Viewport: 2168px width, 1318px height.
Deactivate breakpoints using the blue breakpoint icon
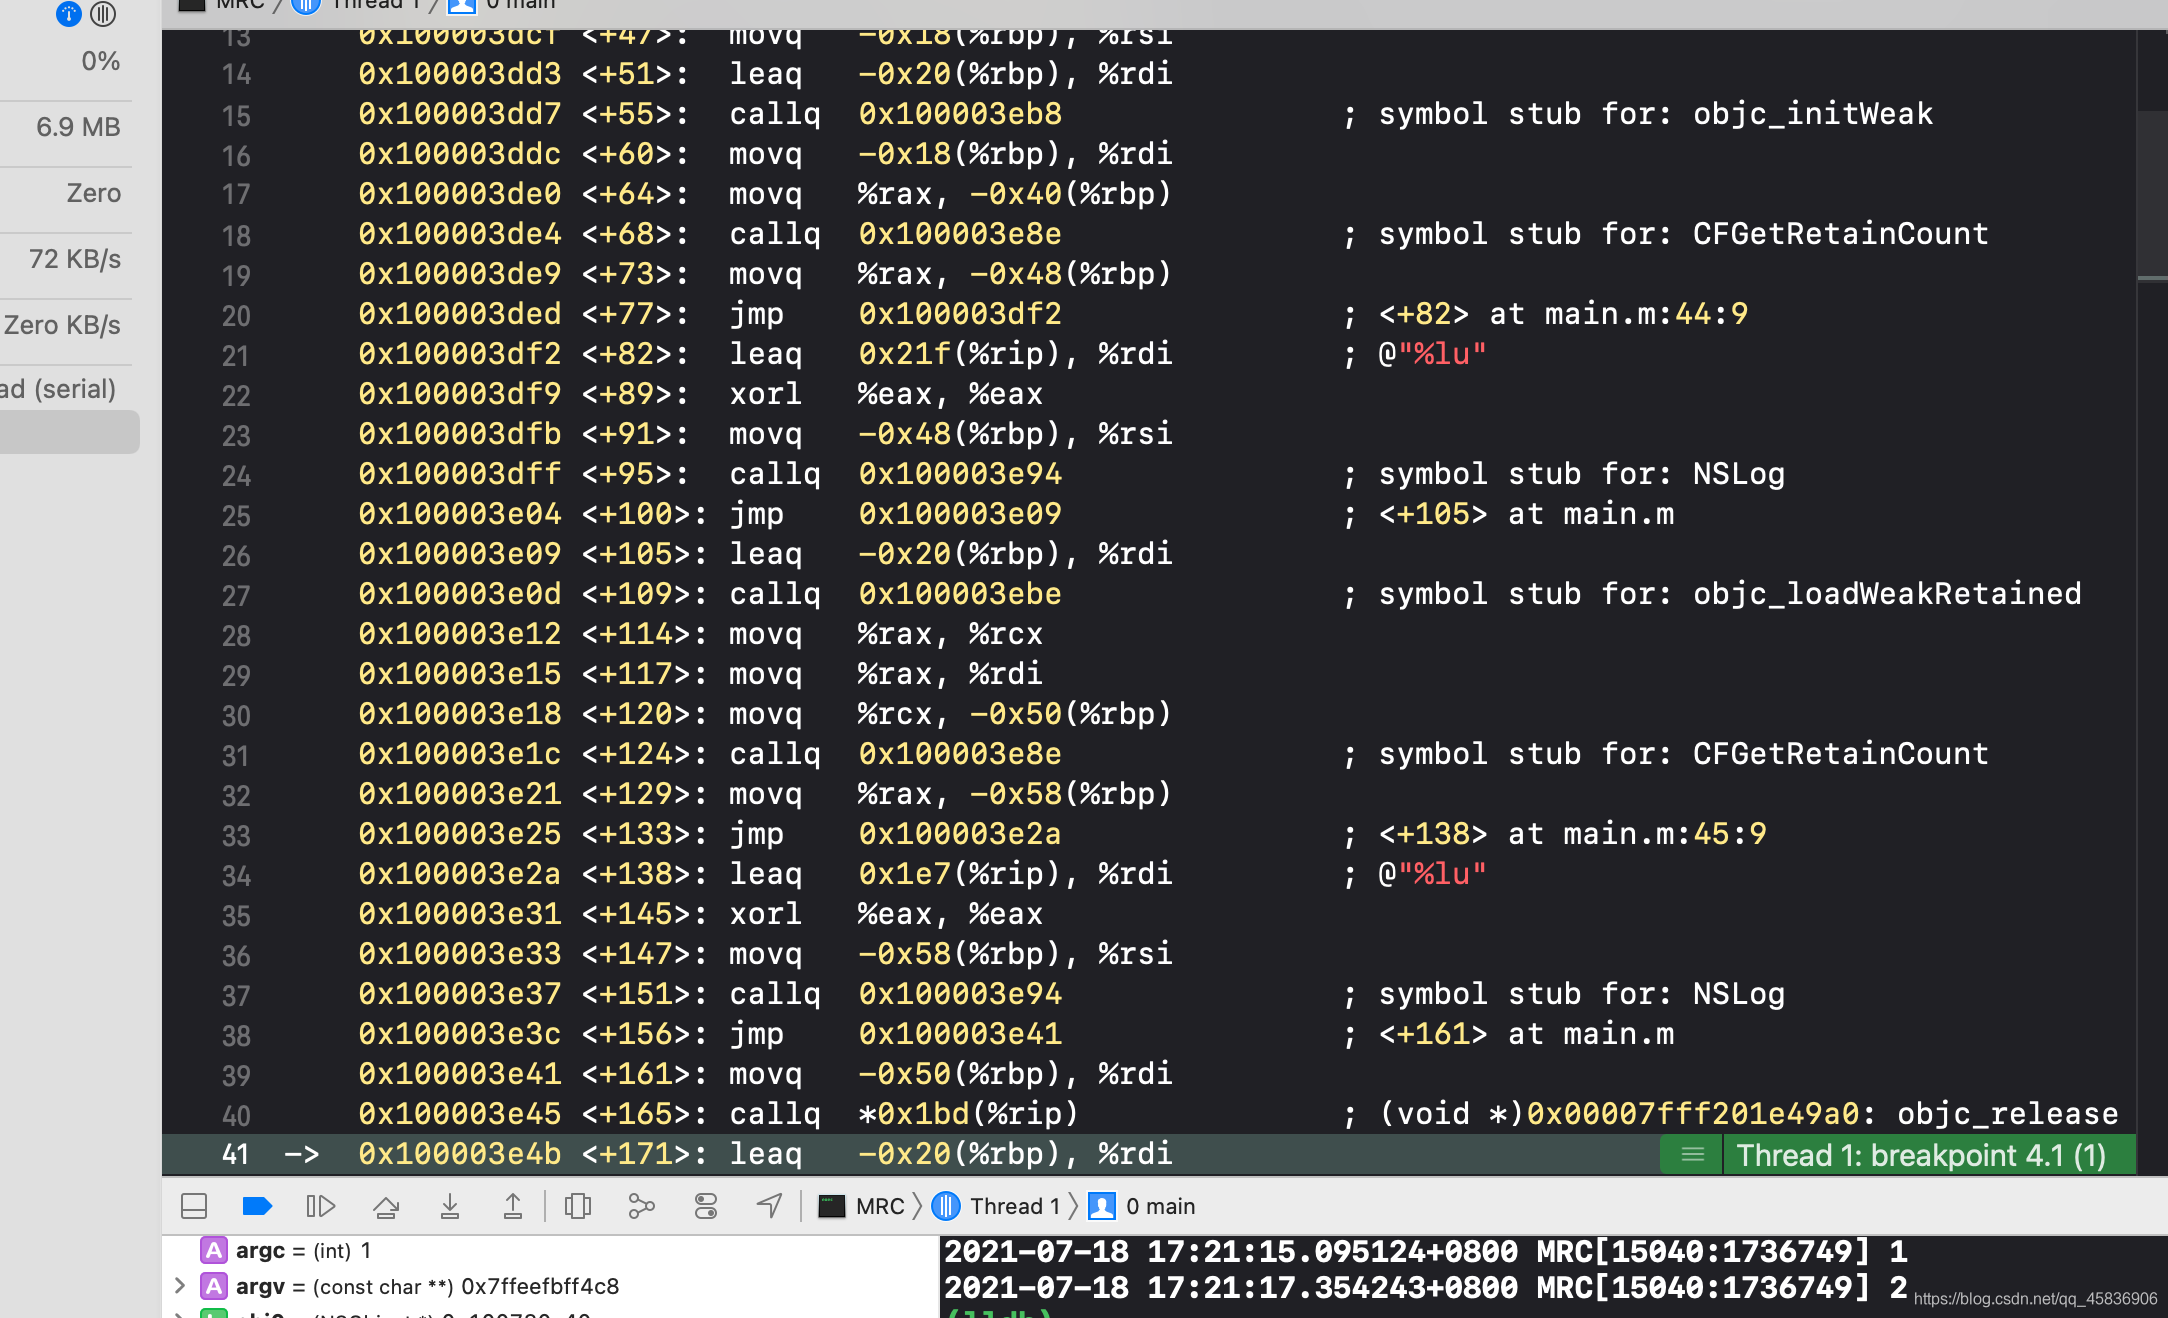(257, 1206)
